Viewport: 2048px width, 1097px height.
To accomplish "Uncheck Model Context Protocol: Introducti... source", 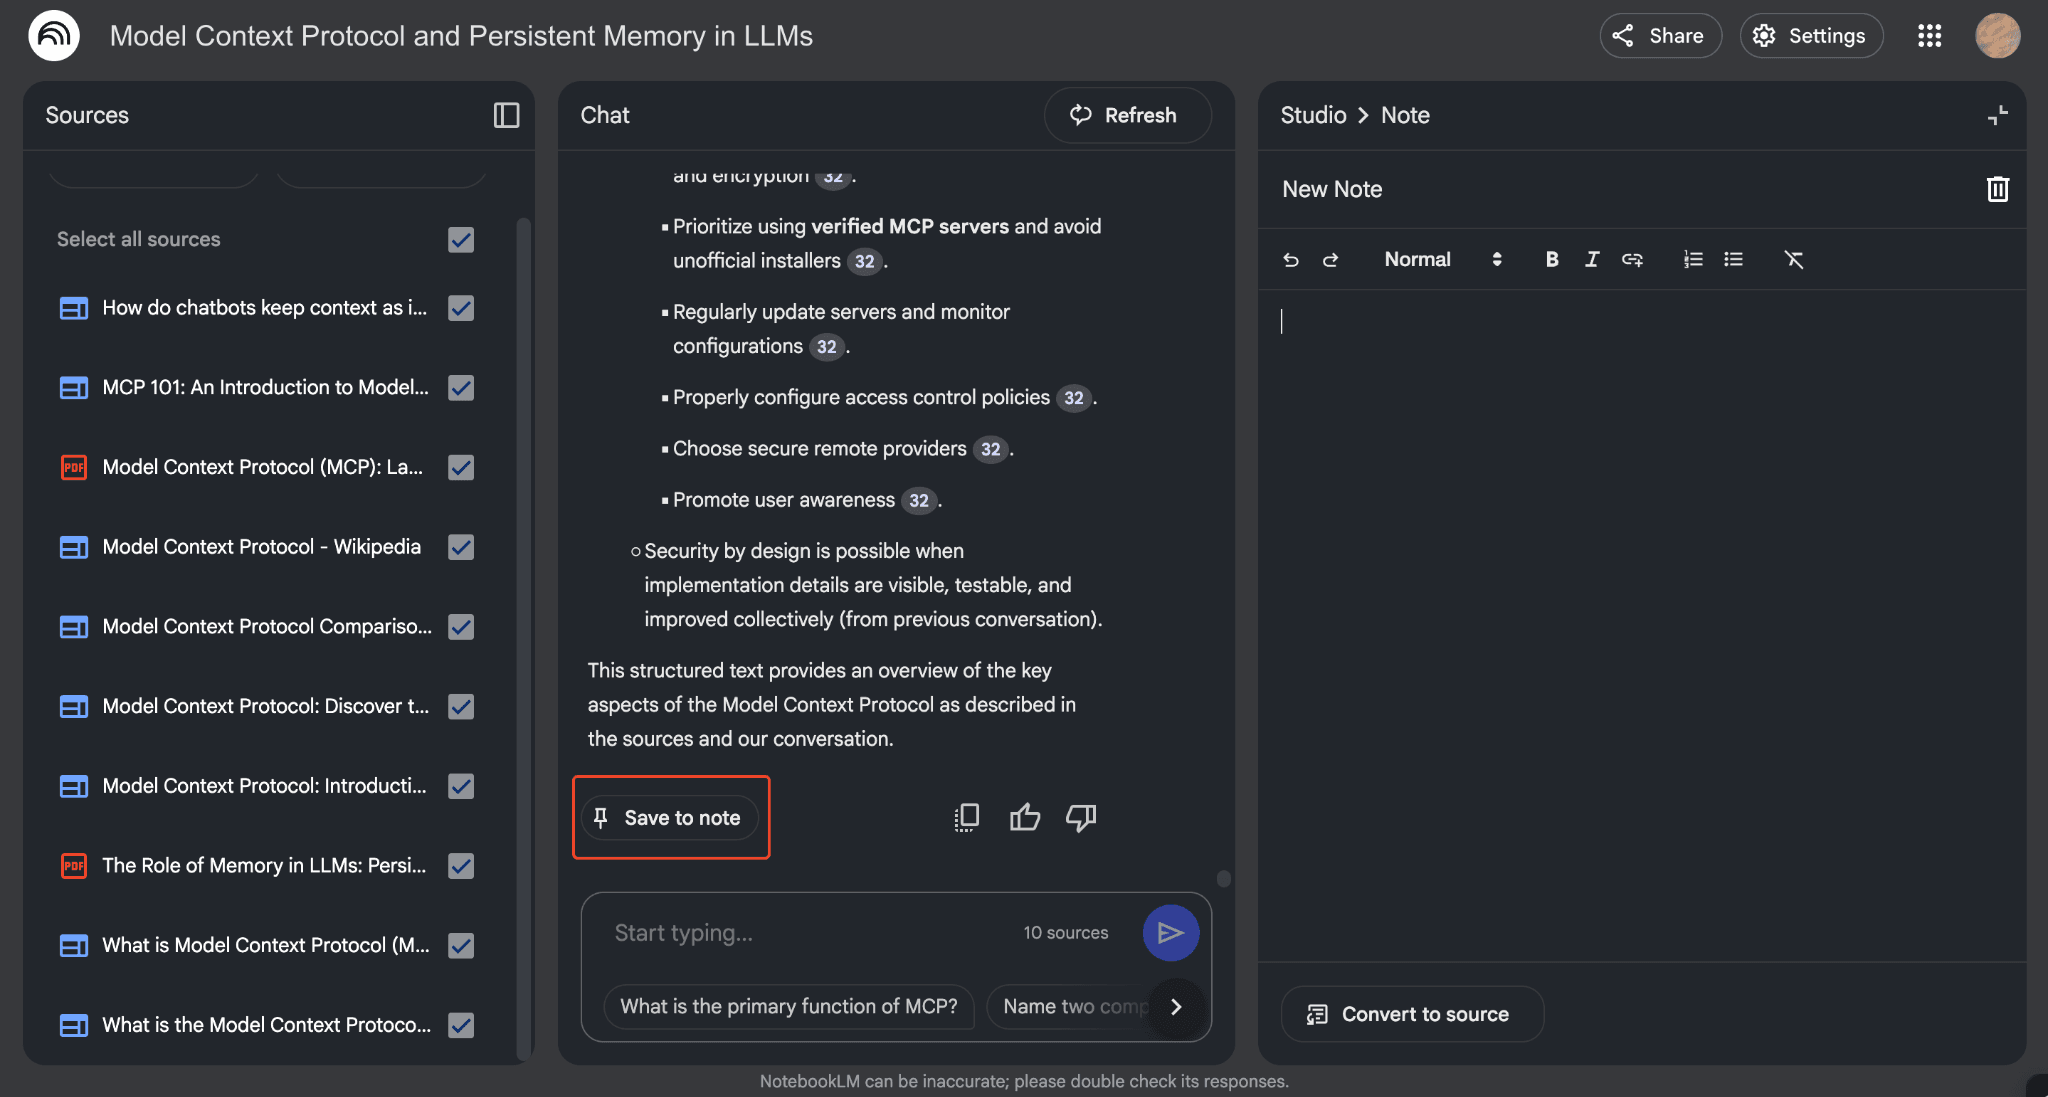I will pos(461,786).
